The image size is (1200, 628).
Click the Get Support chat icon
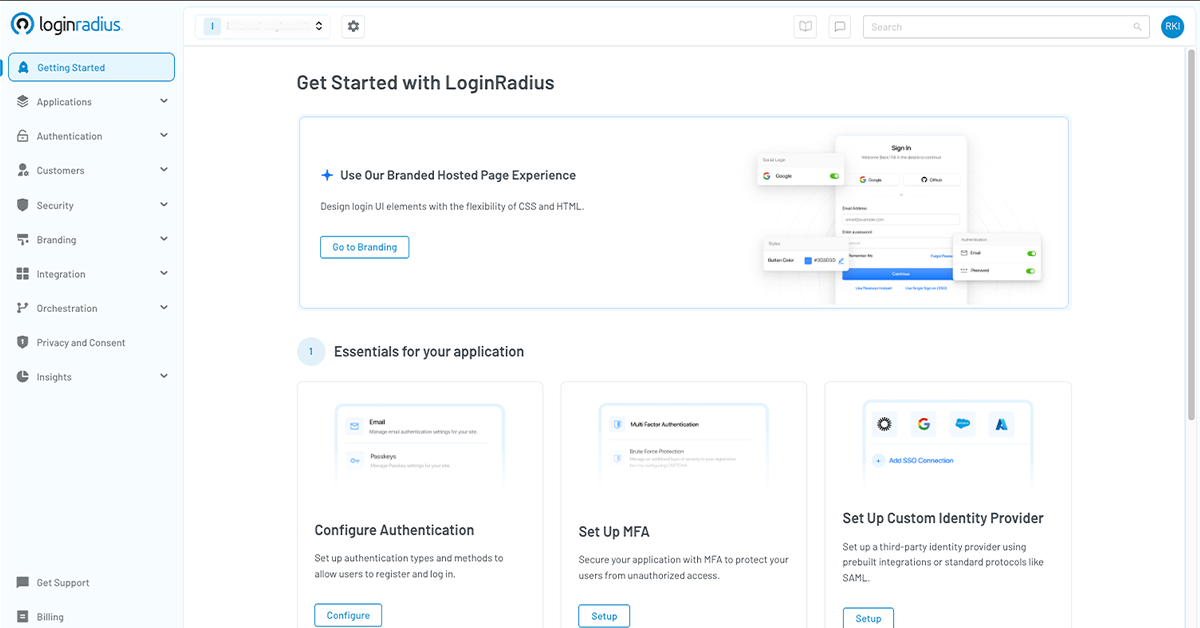click(23, 583)
